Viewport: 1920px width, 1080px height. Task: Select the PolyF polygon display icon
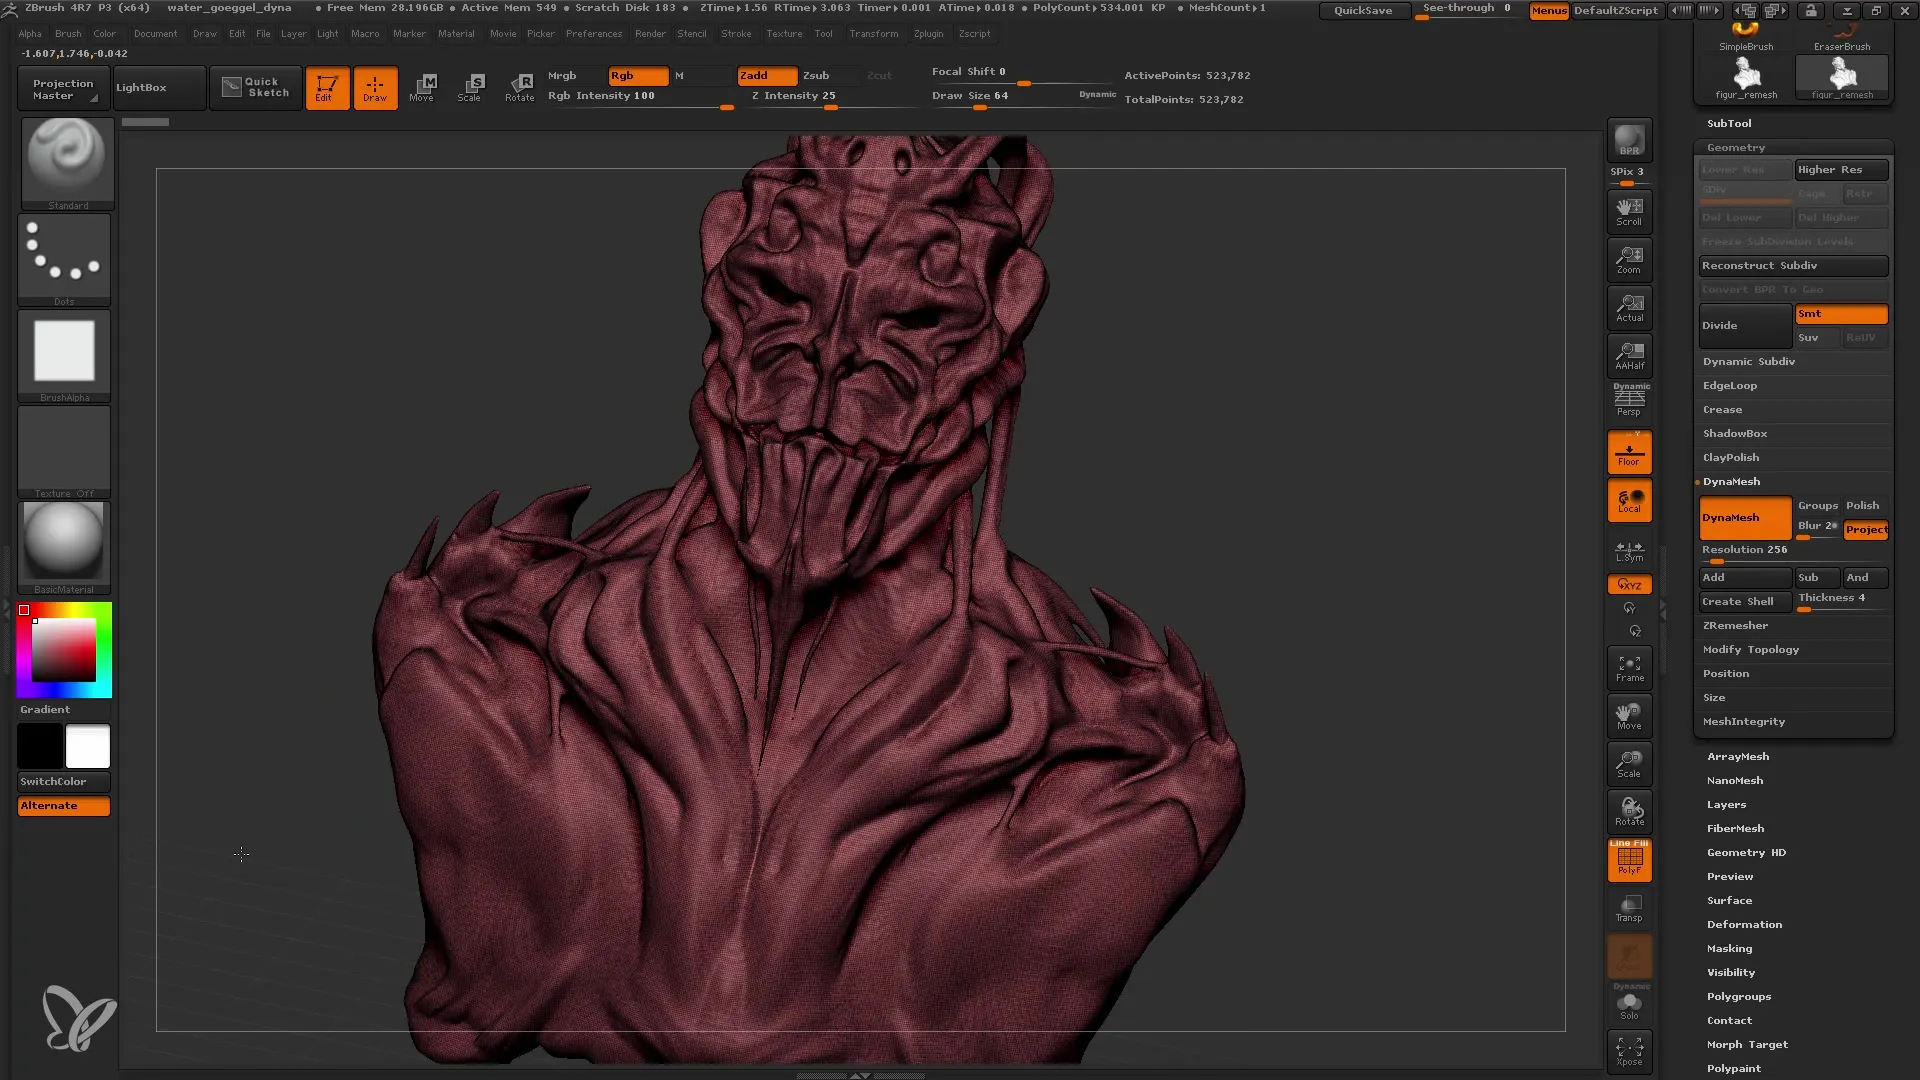1629,858
